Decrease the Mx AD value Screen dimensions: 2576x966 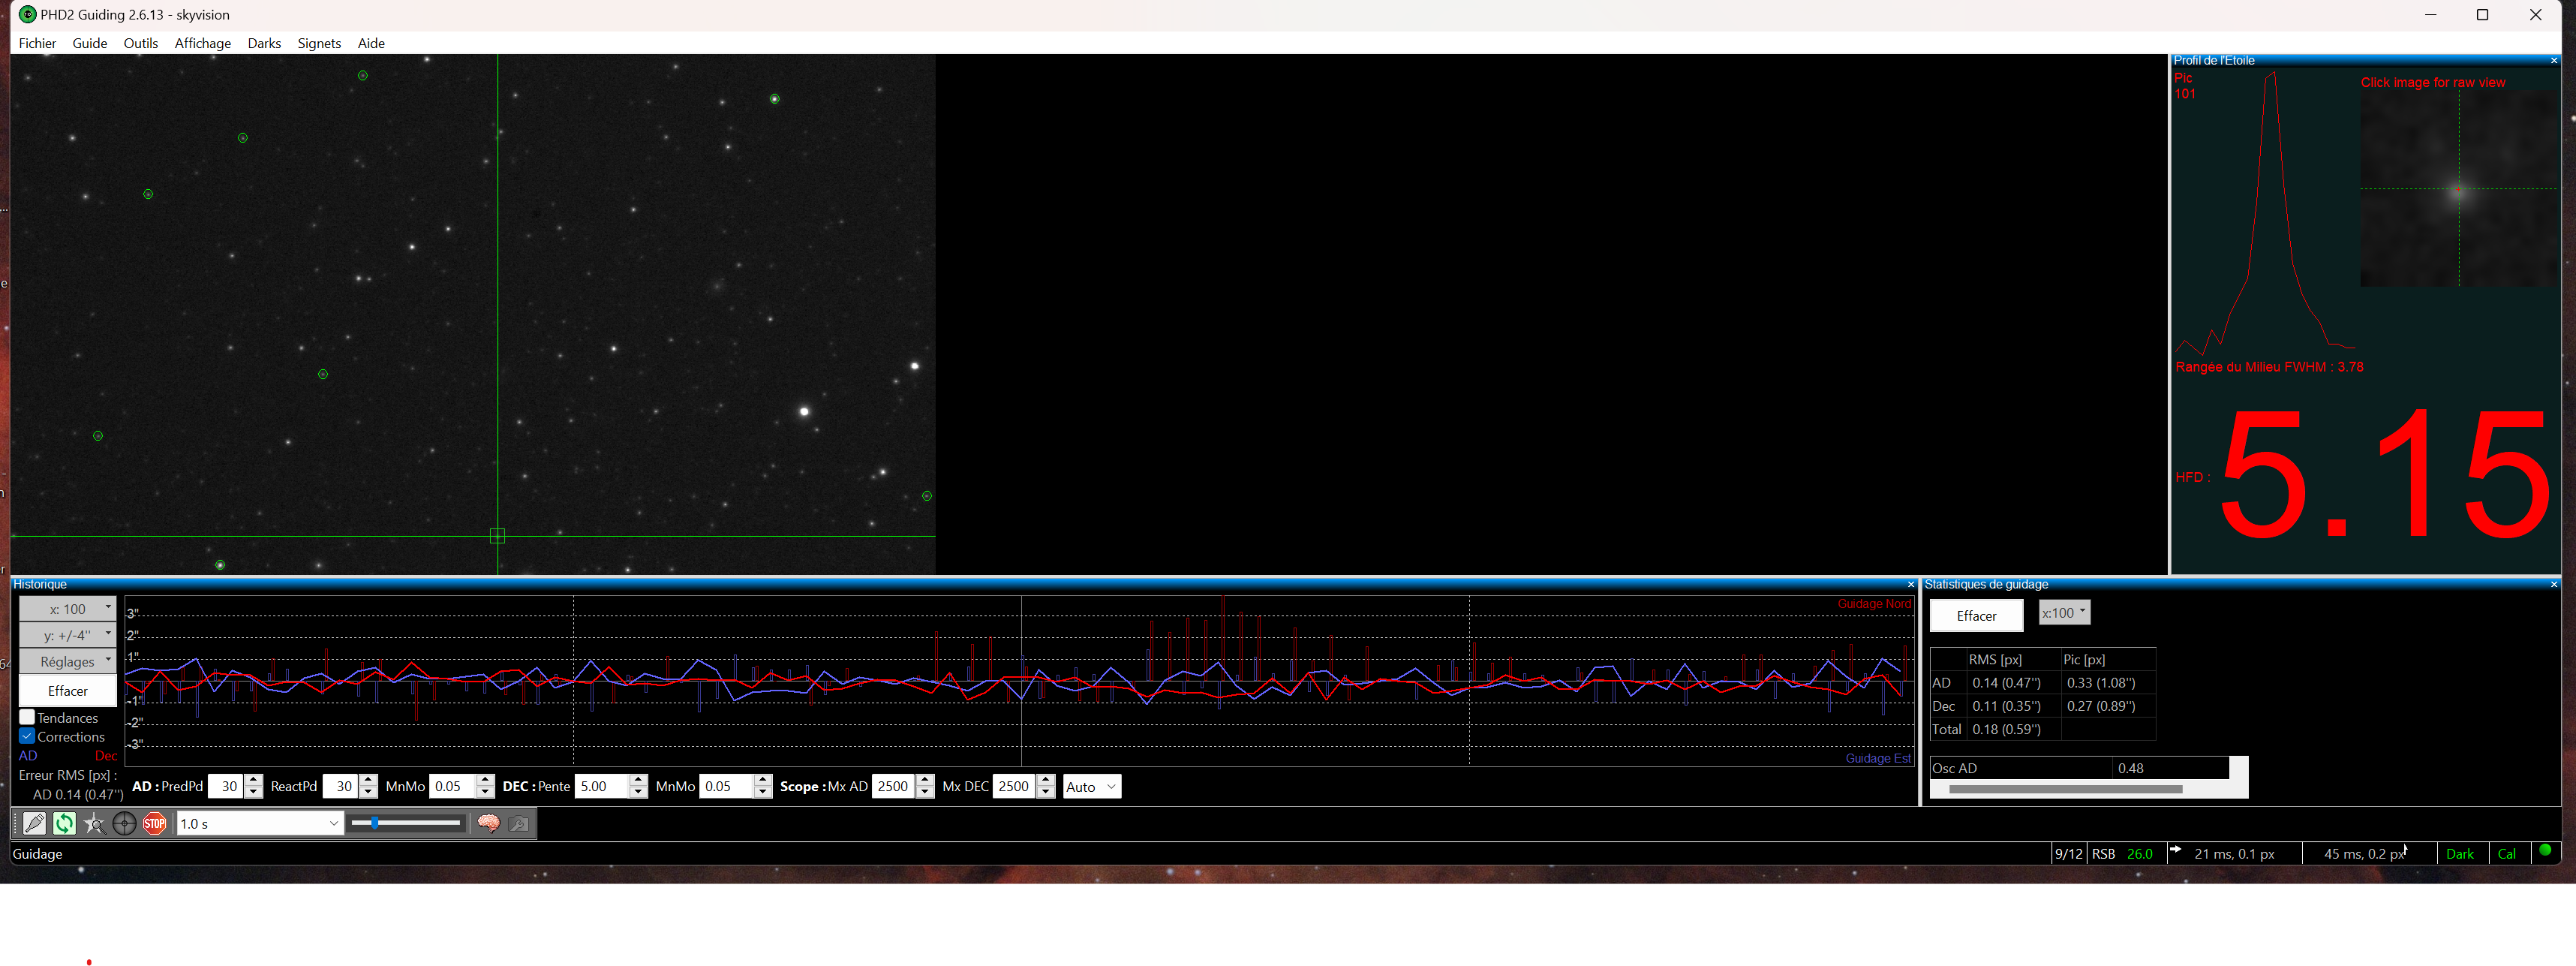925,792
